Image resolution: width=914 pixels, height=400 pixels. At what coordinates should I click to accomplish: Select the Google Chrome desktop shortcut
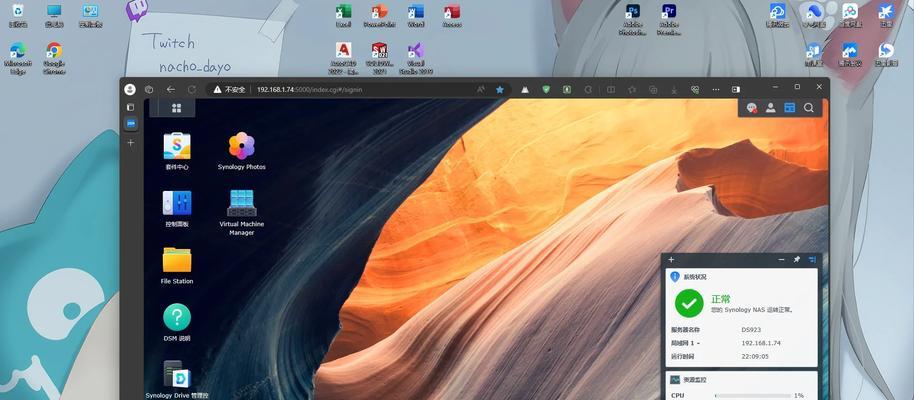click(54, 58)
